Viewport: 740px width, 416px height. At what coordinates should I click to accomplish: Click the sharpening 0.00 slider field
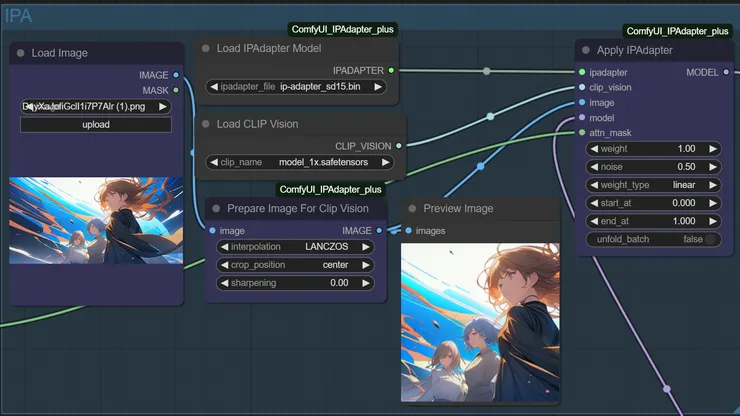pos(295,283)
